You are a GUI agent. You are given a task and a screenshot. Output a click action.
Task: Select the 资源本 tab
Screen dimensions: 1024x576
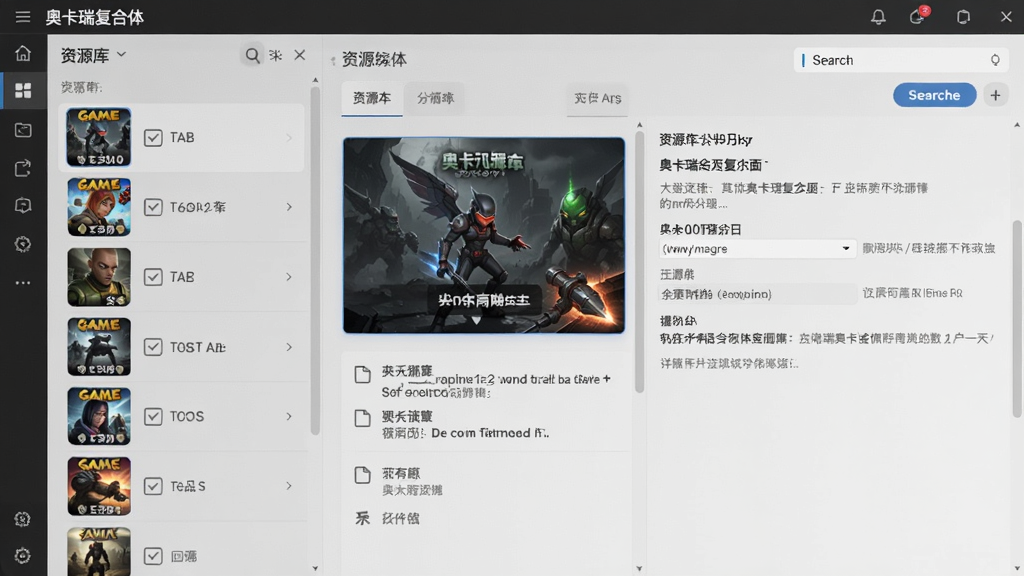point(372,98)
